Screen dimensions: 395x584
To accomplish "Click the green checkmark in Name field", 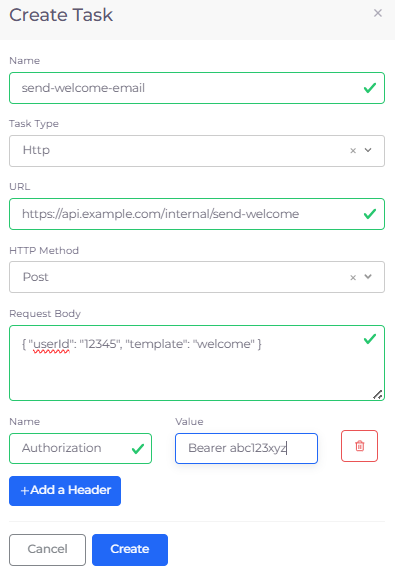I will click(370, 88).
